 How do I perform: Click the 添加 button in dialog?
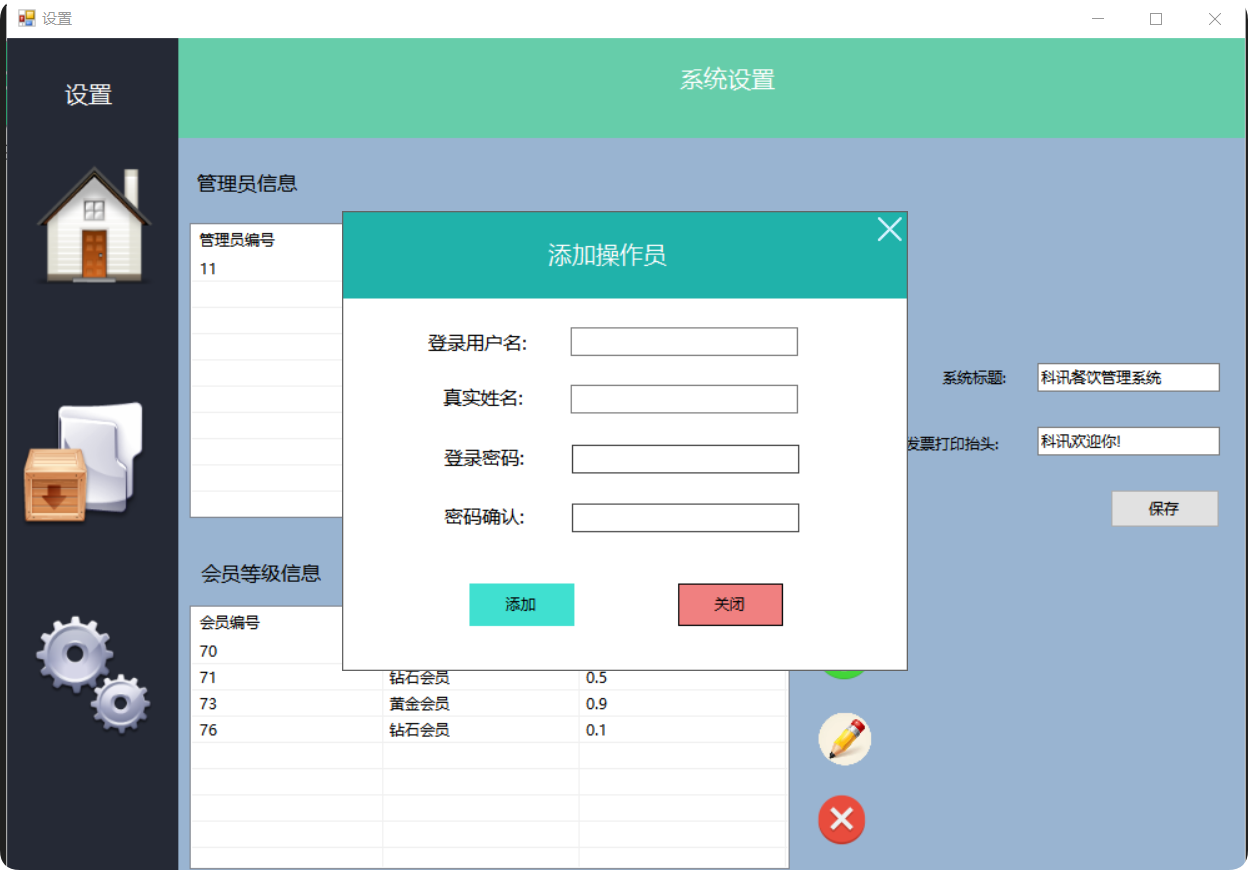pyautogui.click(x=521, y=604)
